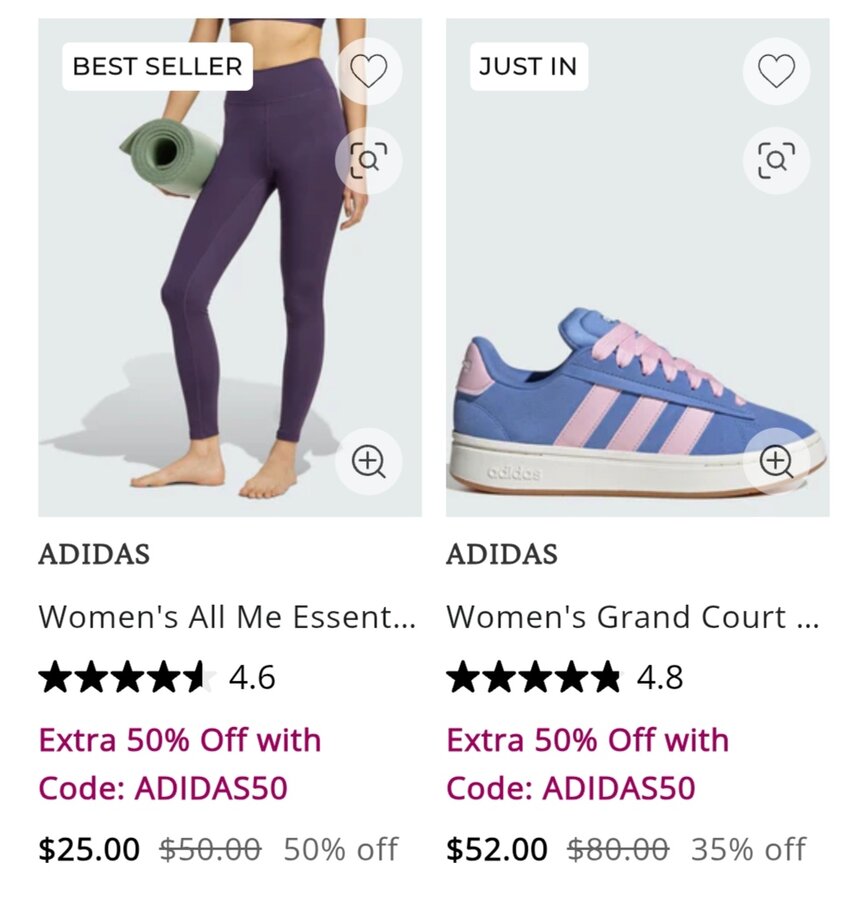Favorite the purple leggings with heart icon
868x900 pixels.
point(368,70)
